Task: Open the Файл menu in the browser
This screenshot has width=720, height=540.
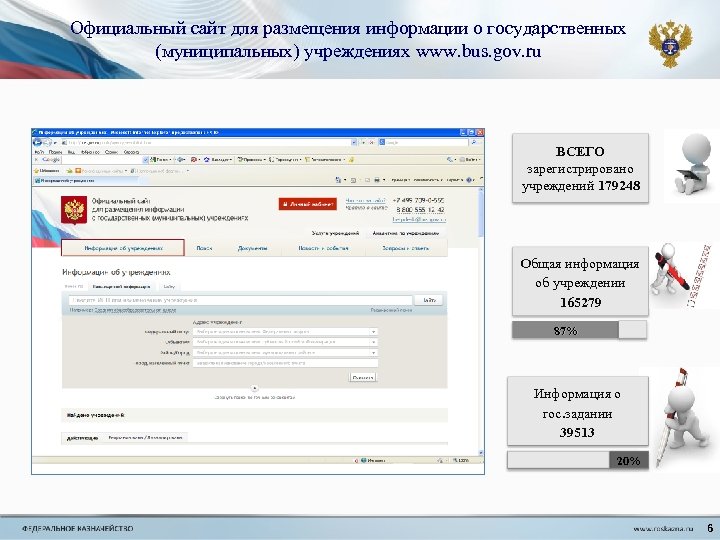Action: coord(39,152)
